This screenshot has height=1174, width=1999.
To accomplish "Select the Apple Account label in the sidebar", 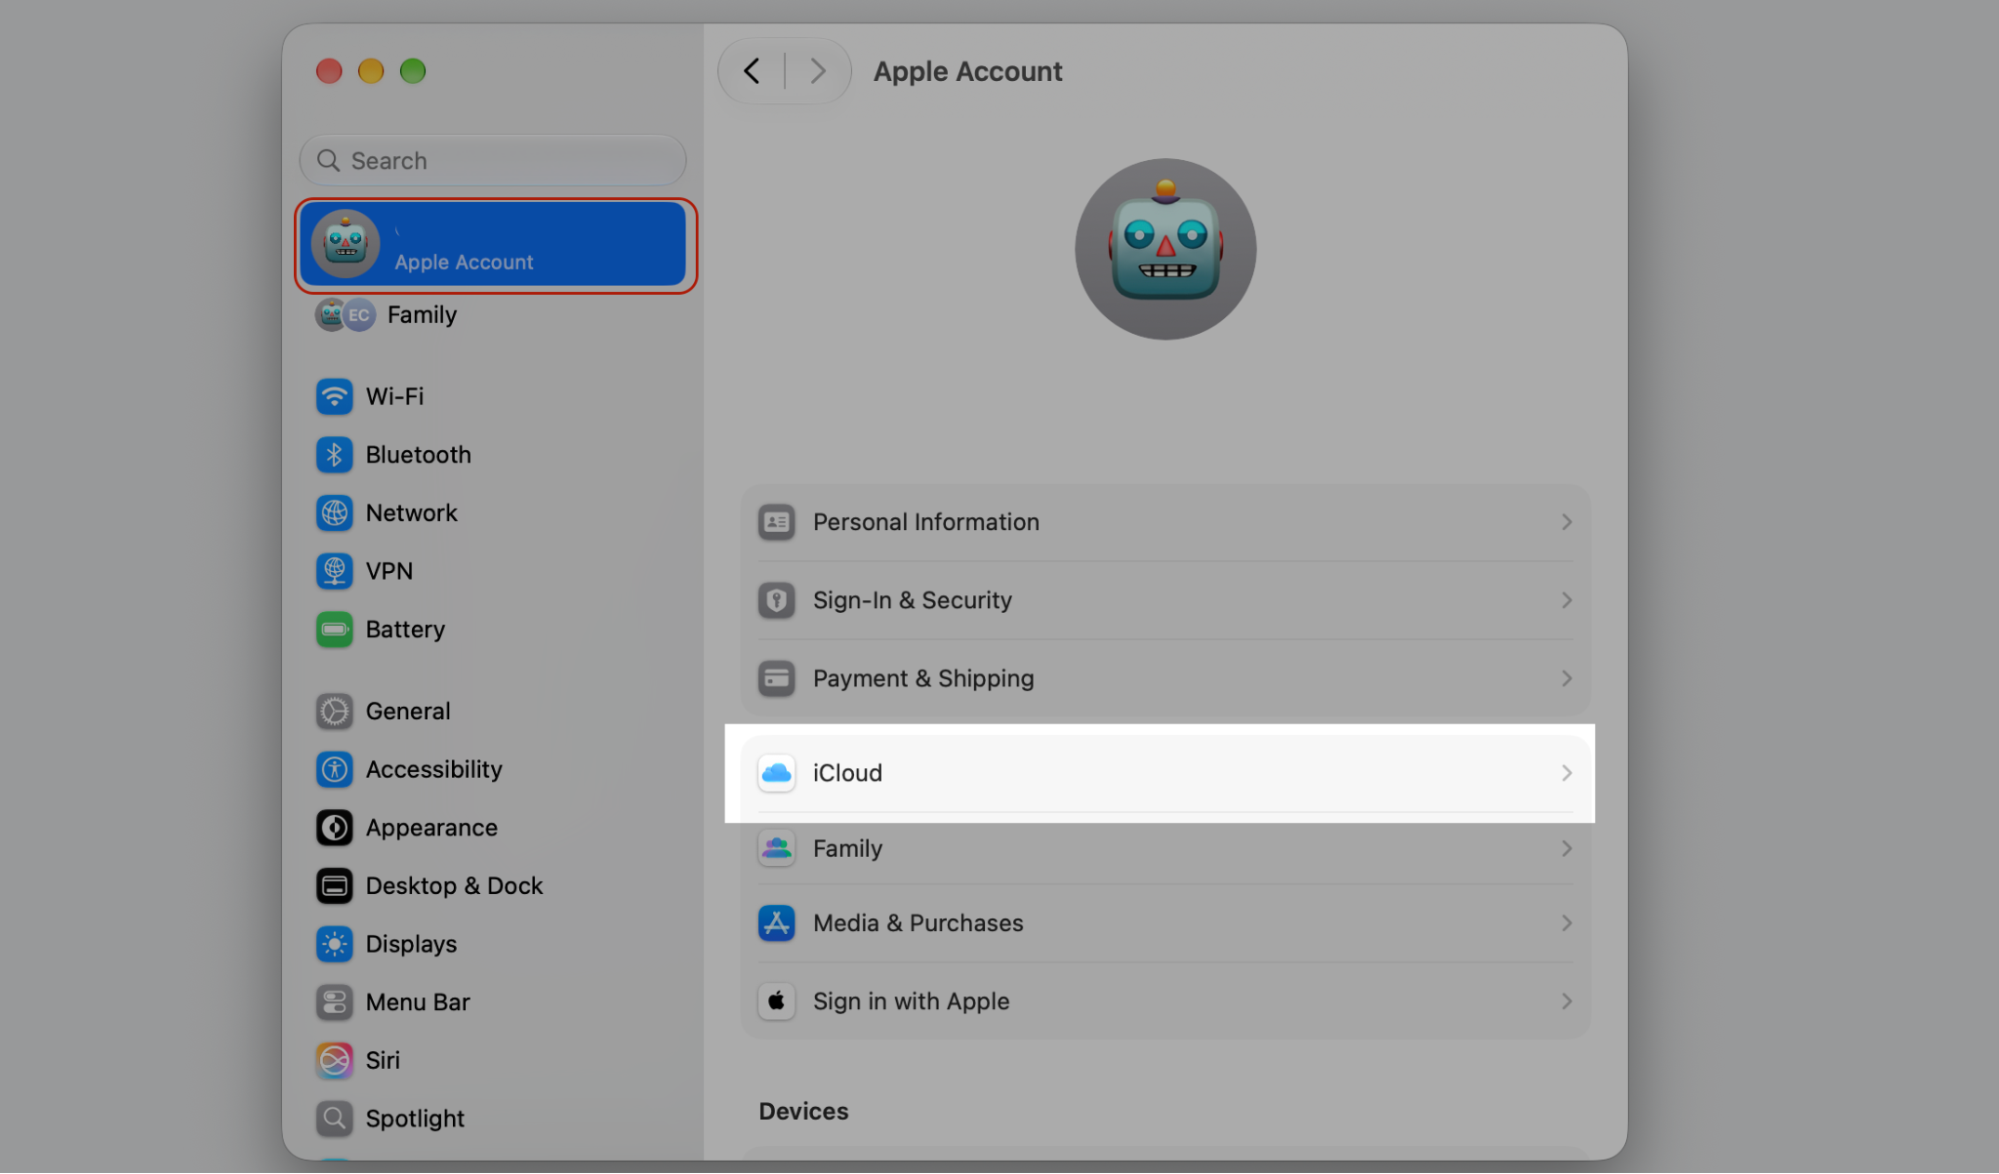I will pos(464,262).
